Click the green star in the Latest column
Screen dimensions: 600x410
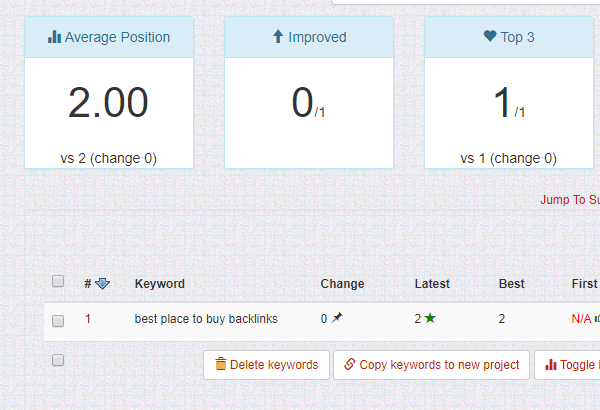click(430, 318)
